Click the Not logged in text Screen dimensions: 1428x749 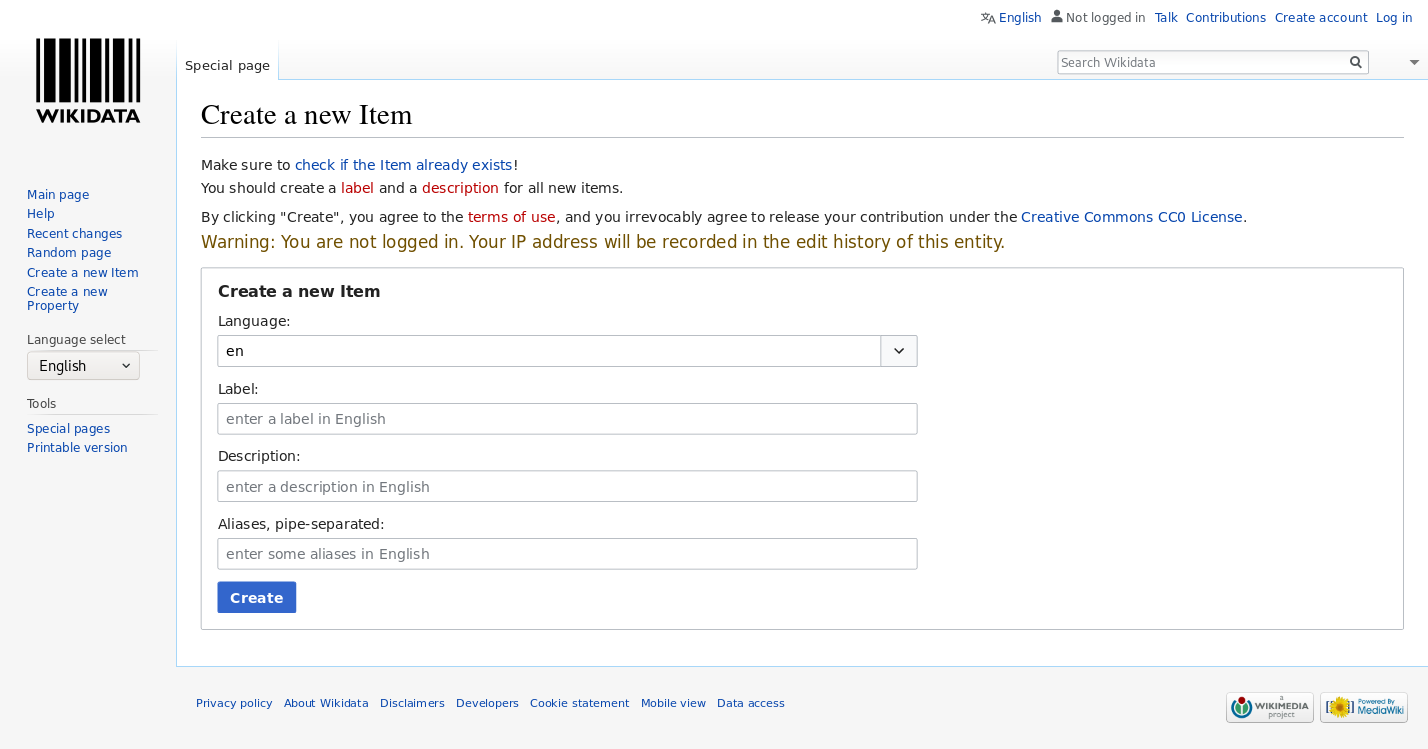click(x=1105, y=18)
